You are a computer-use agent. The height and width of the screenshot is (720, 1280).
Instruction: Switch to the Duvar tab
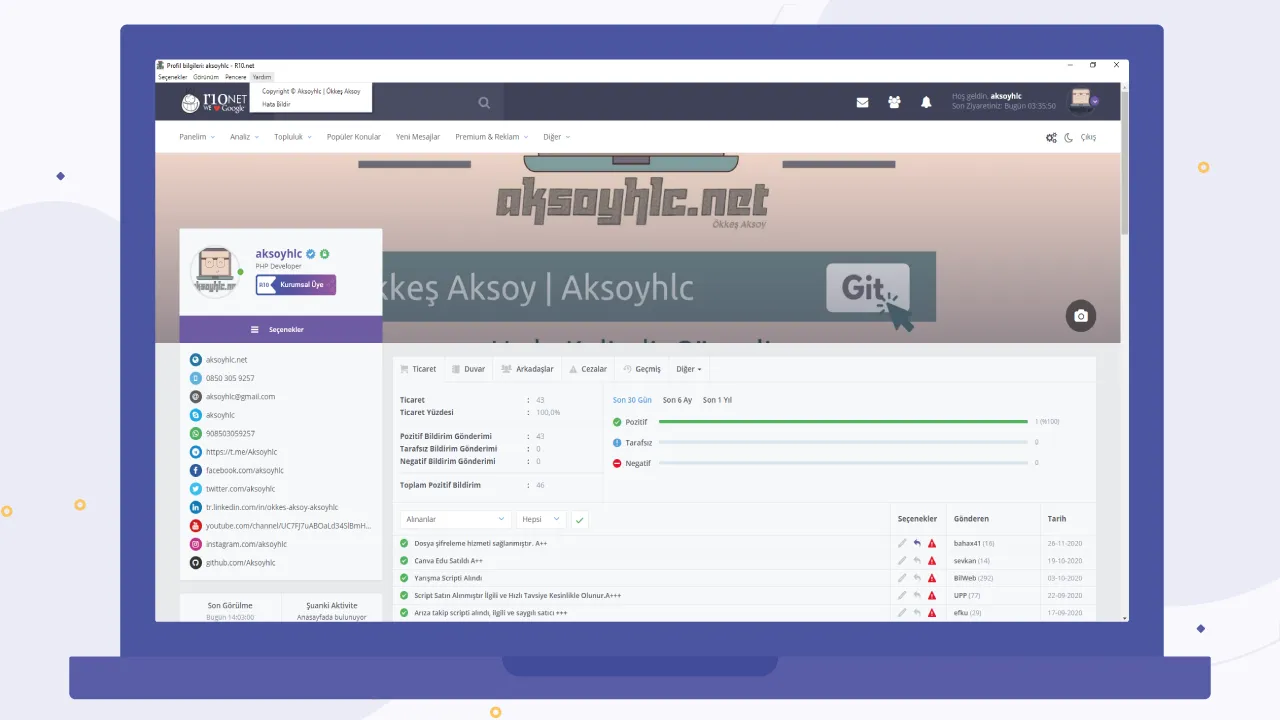(467, 369)
